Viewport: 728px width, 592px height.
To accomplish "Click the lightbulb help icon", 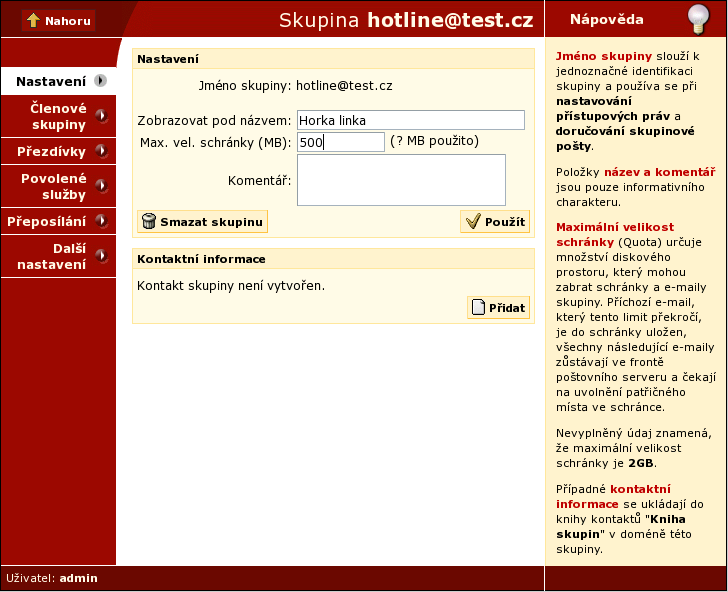I will pyautogui.click(x=698, y=19).
